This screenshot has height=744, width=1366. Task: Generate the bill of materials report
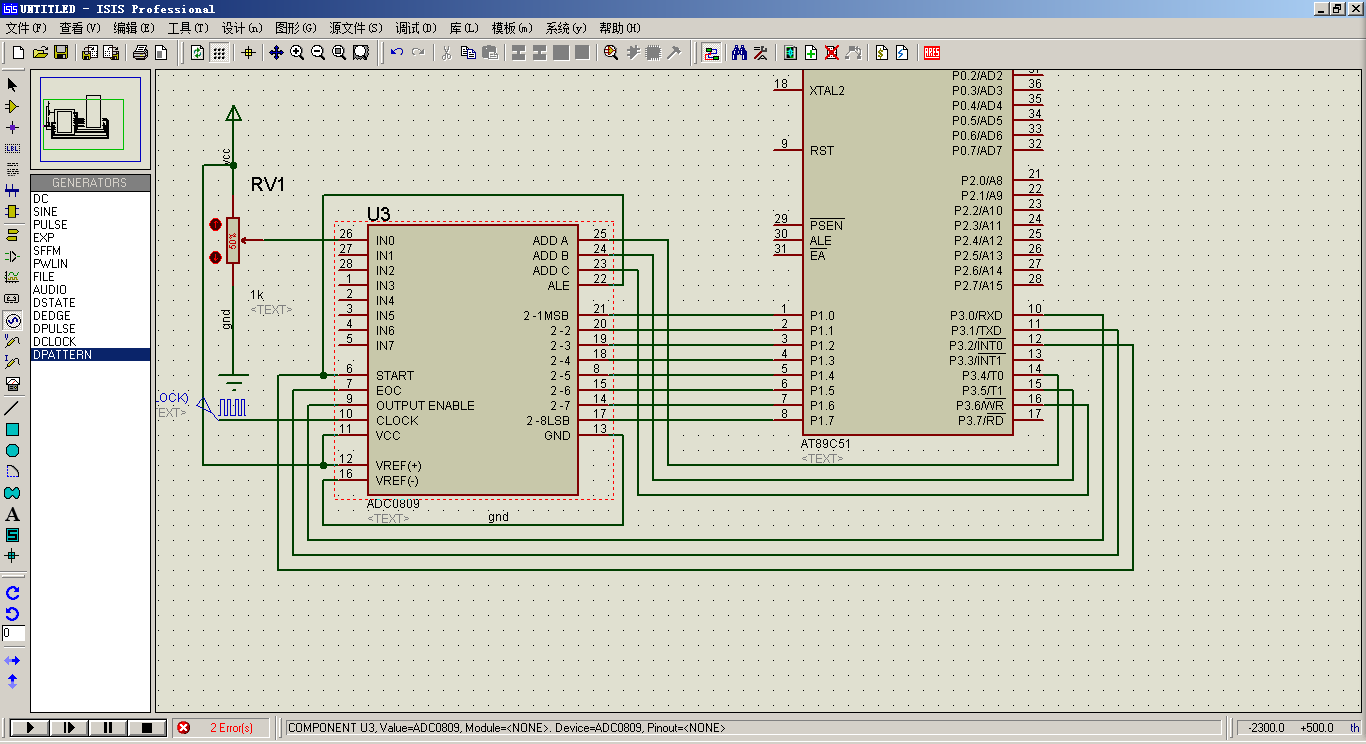(x=882, y=53)
